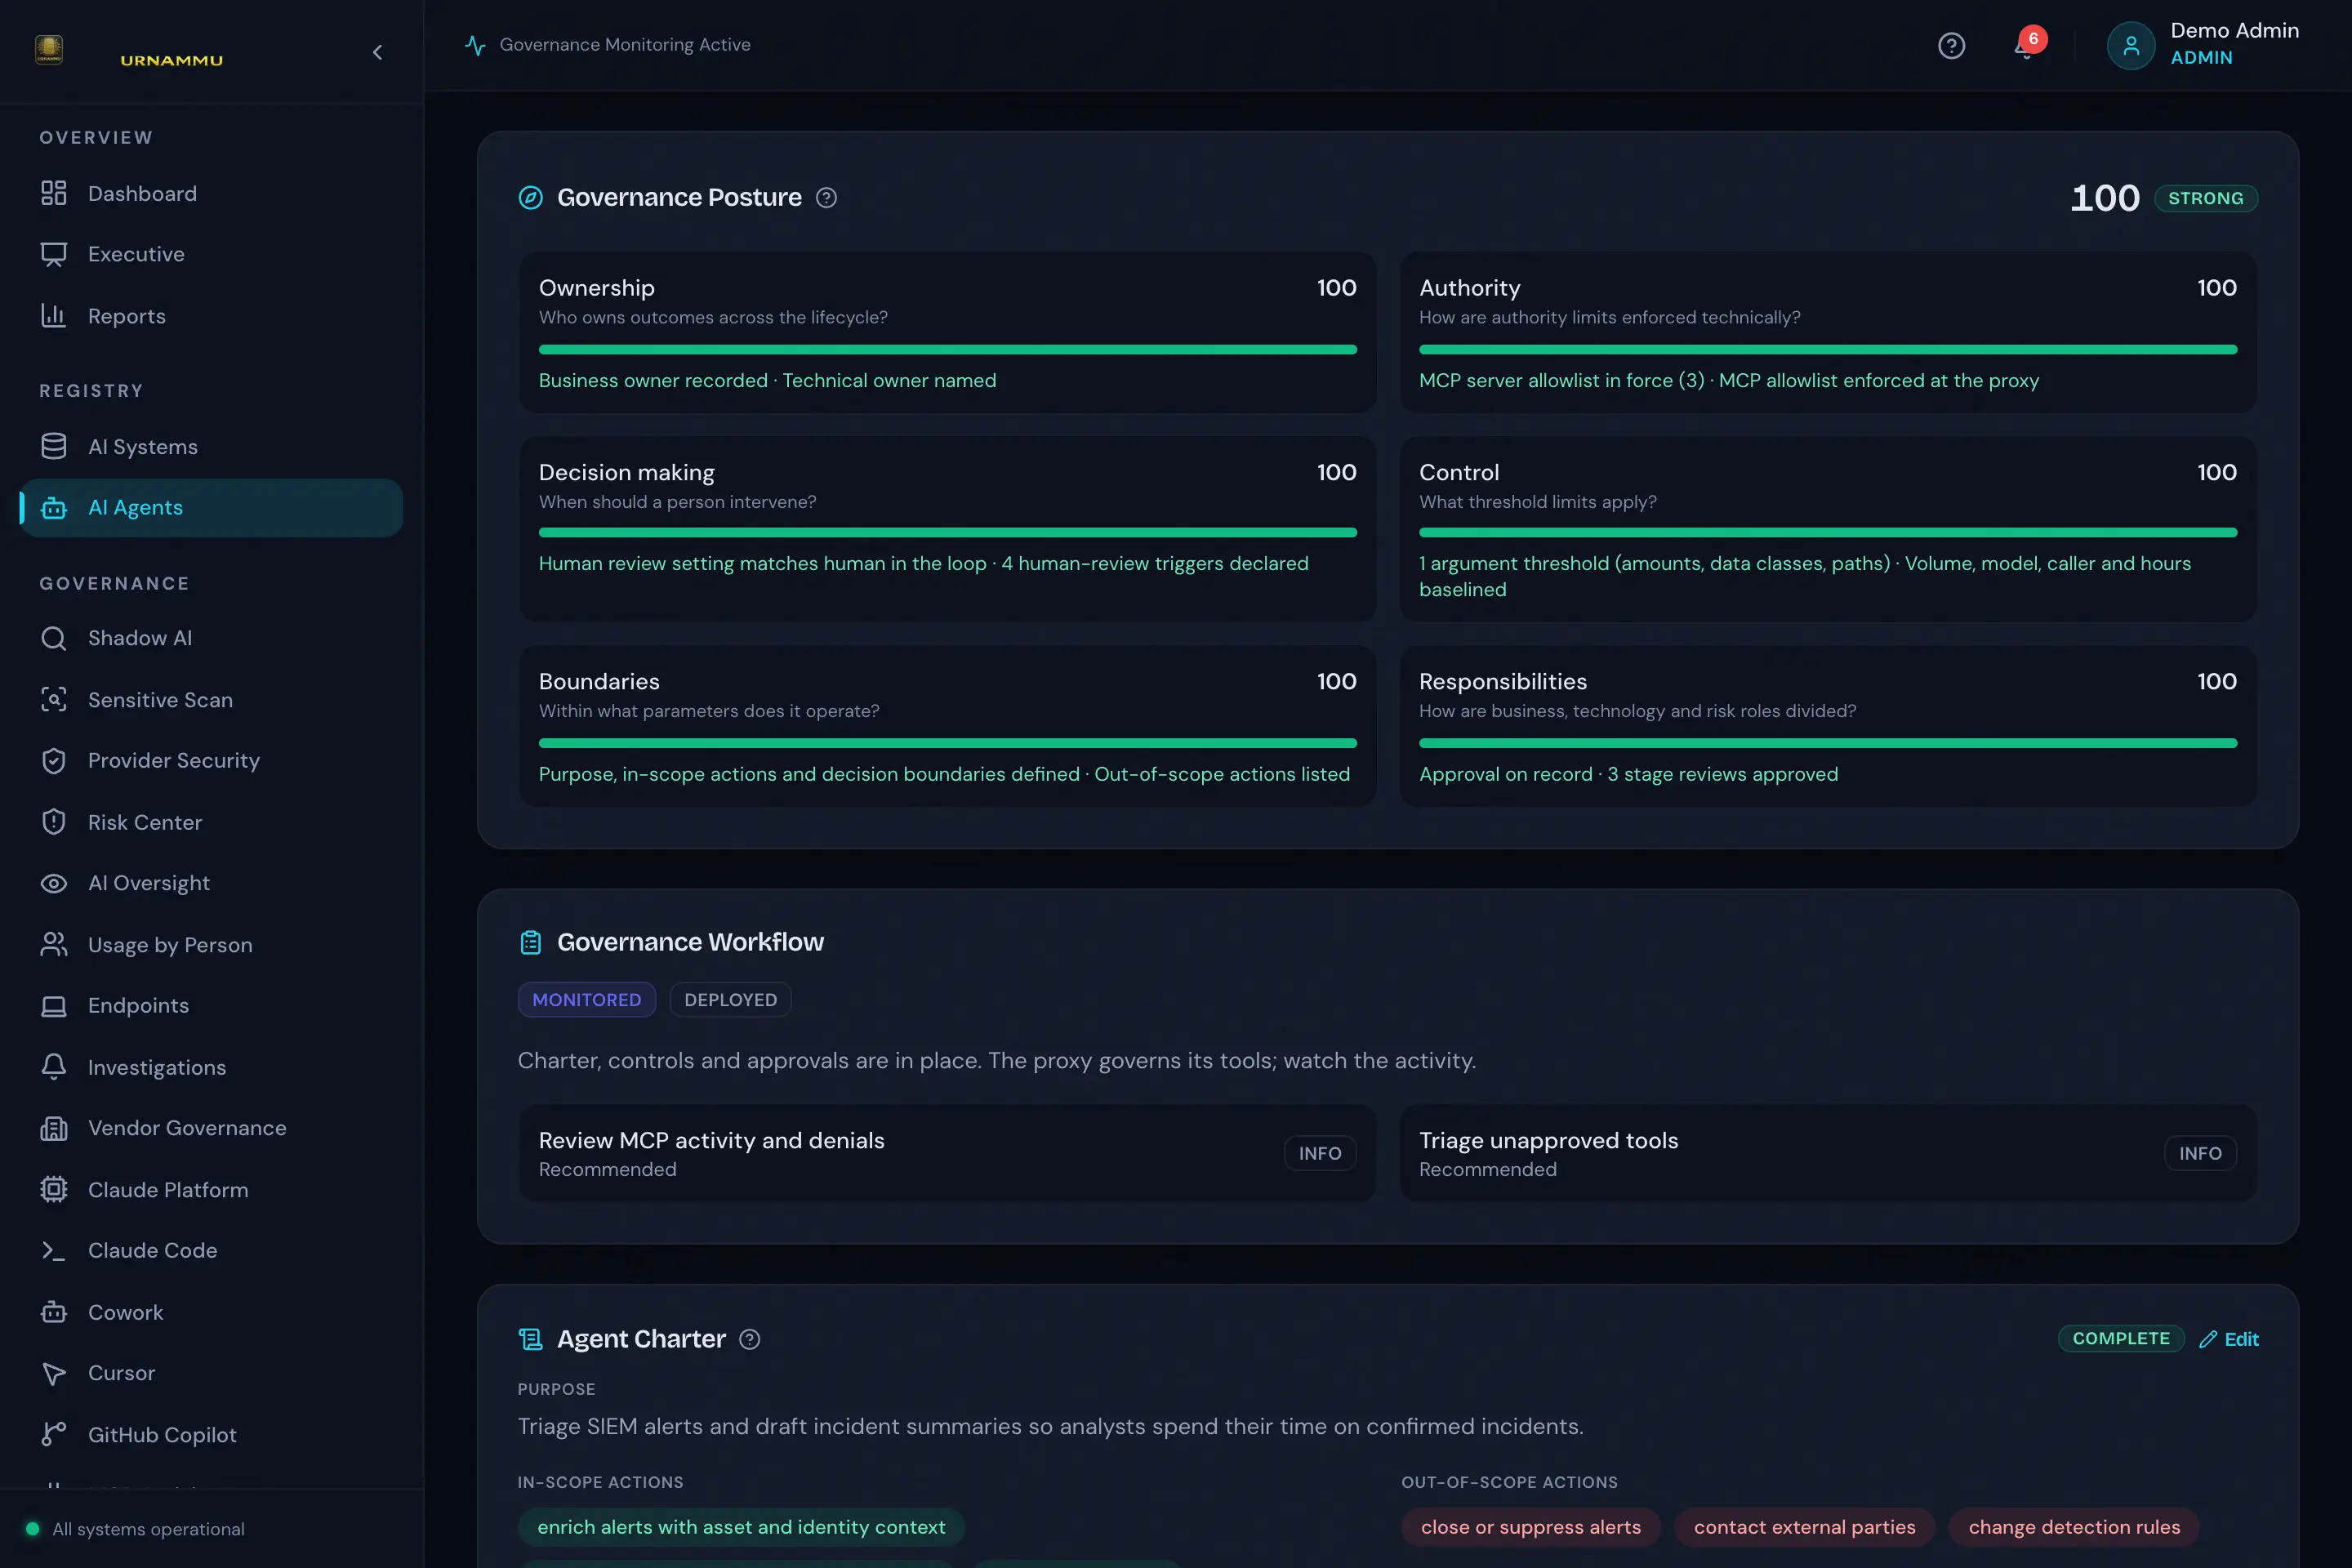Open Review MCP activity and denials
This screenshot has height=1568, width=2352.
coord(947,1153)
